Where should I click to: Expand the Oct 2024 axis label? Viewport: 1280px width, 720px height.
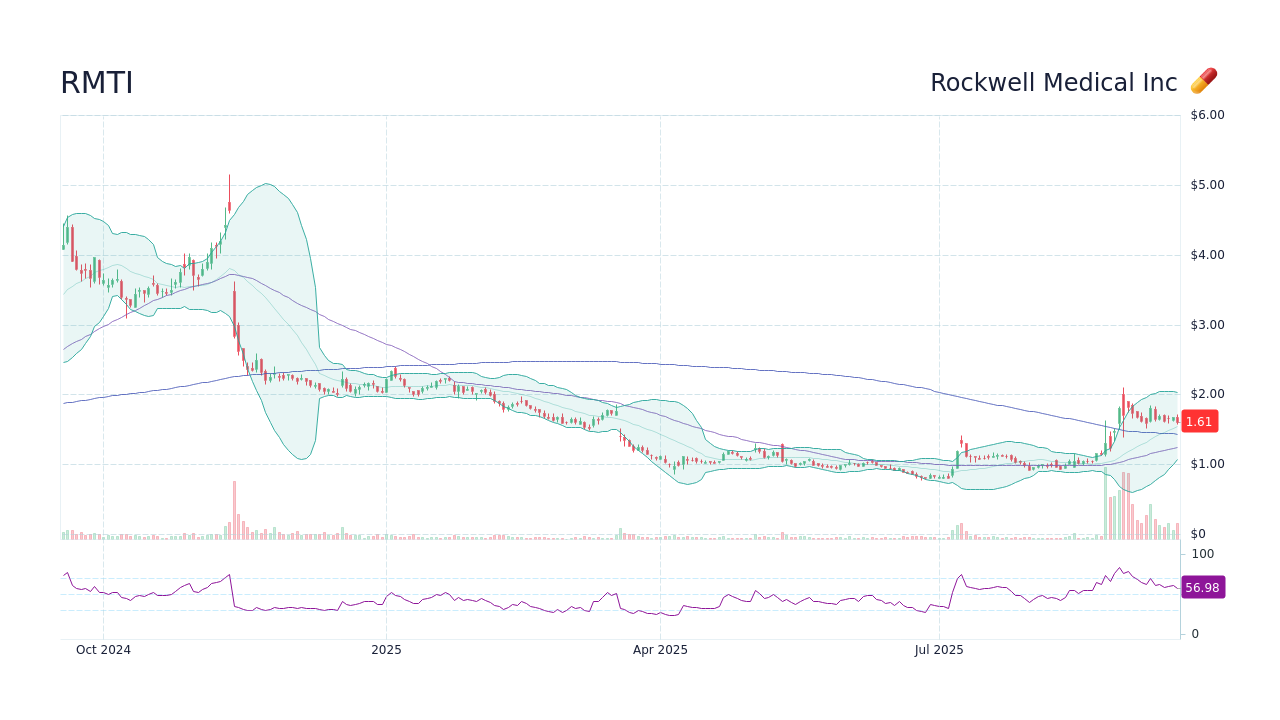point(103,649)
